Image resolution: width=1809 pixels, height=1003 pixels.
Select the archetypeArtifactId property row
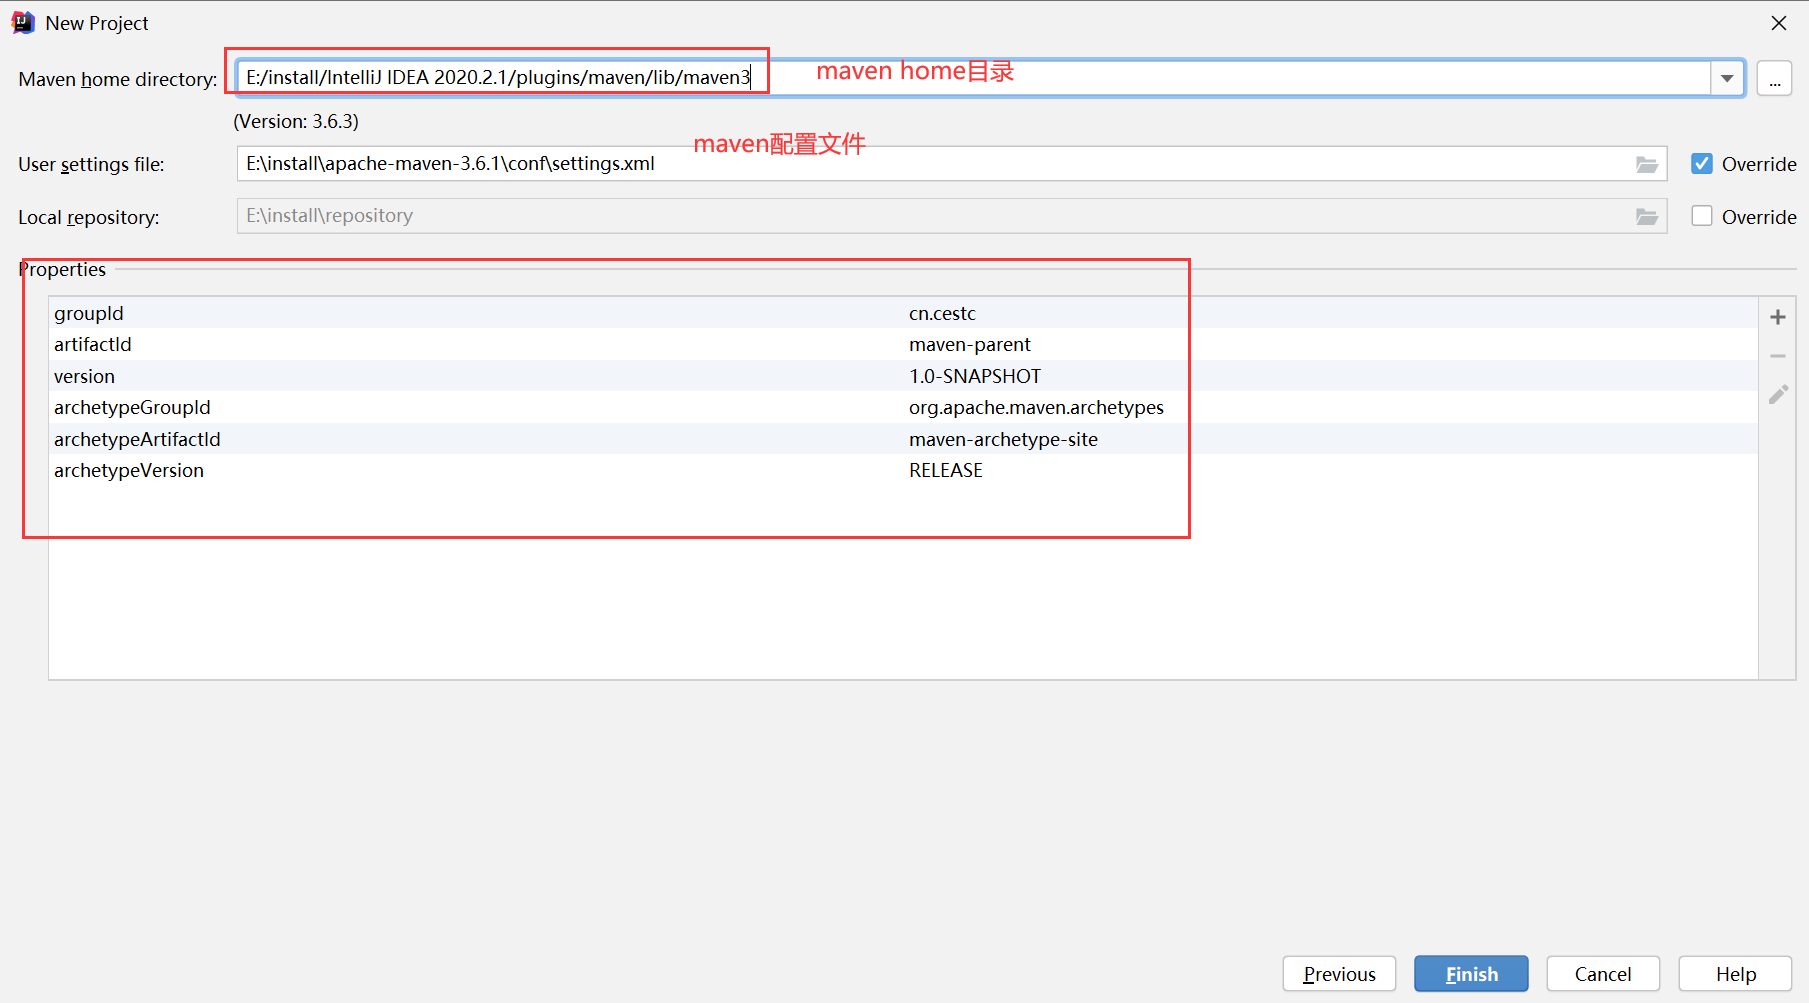903,439
